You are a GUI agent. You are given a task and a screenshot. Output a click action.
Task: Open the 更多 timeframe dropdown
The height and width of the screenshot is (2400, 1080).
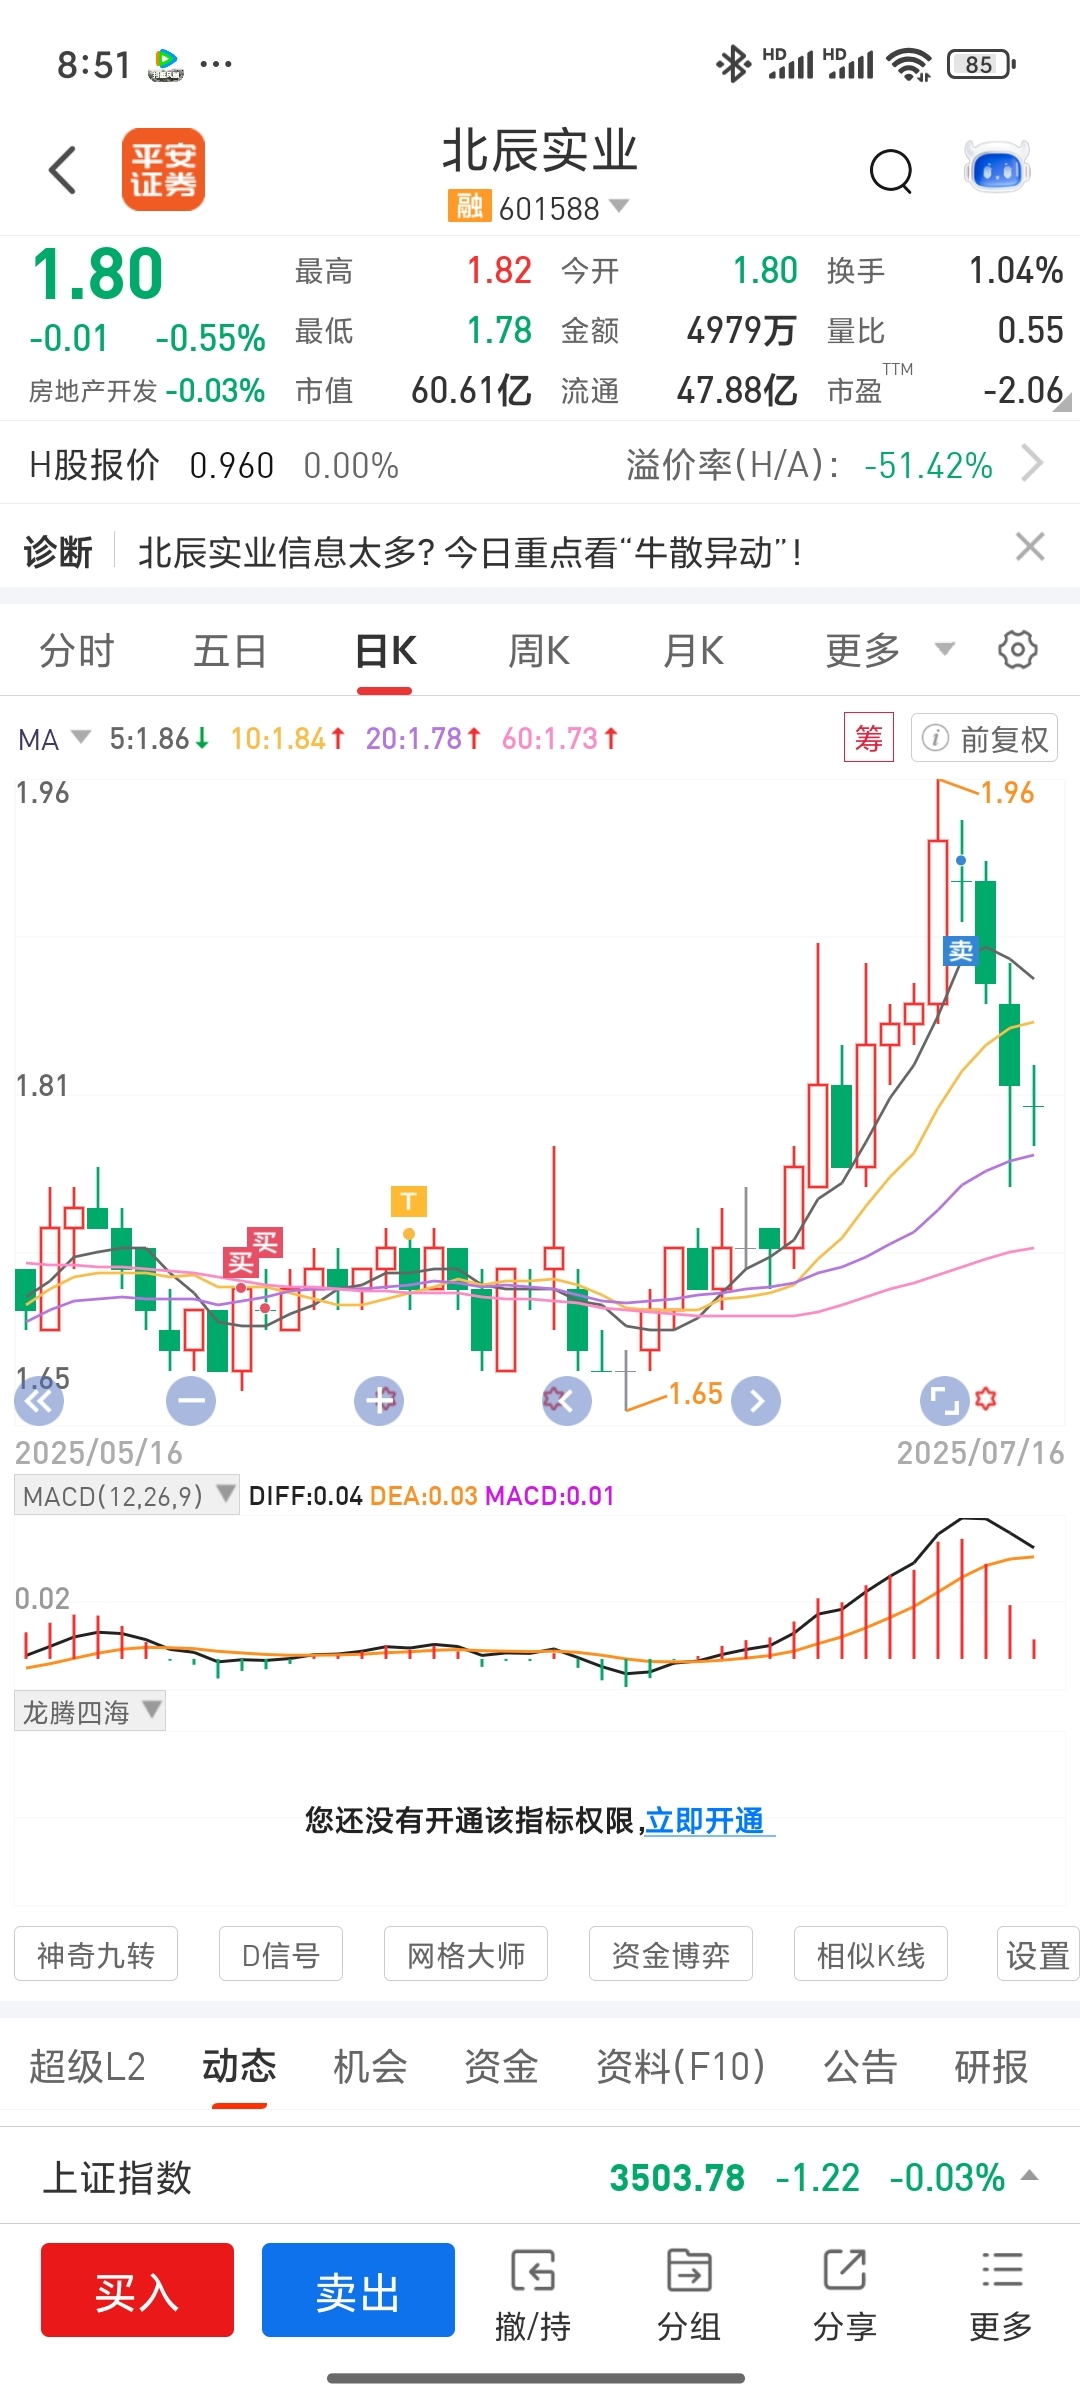[x=889, y=651]
